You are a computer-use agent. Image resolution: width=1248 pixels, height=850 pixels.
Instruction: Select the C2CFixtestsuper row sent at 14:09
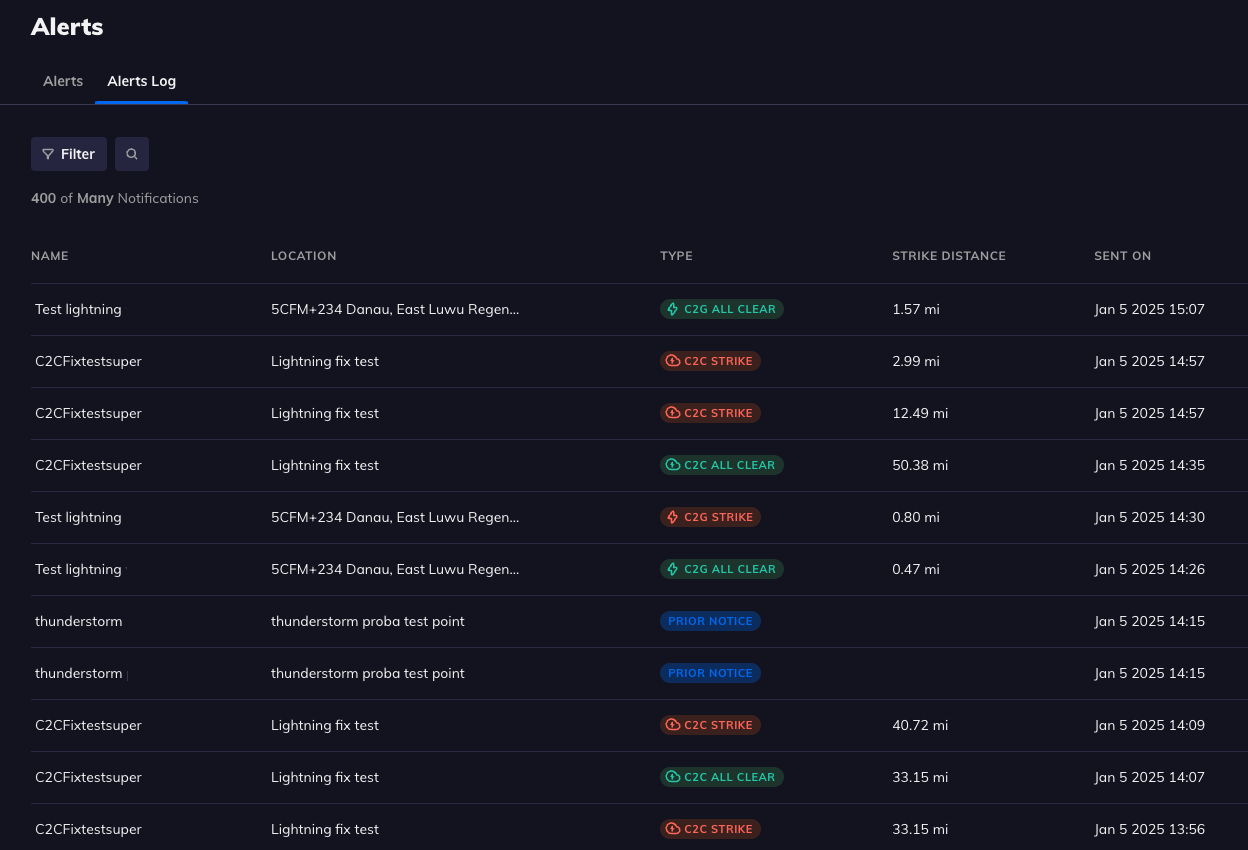624,725
